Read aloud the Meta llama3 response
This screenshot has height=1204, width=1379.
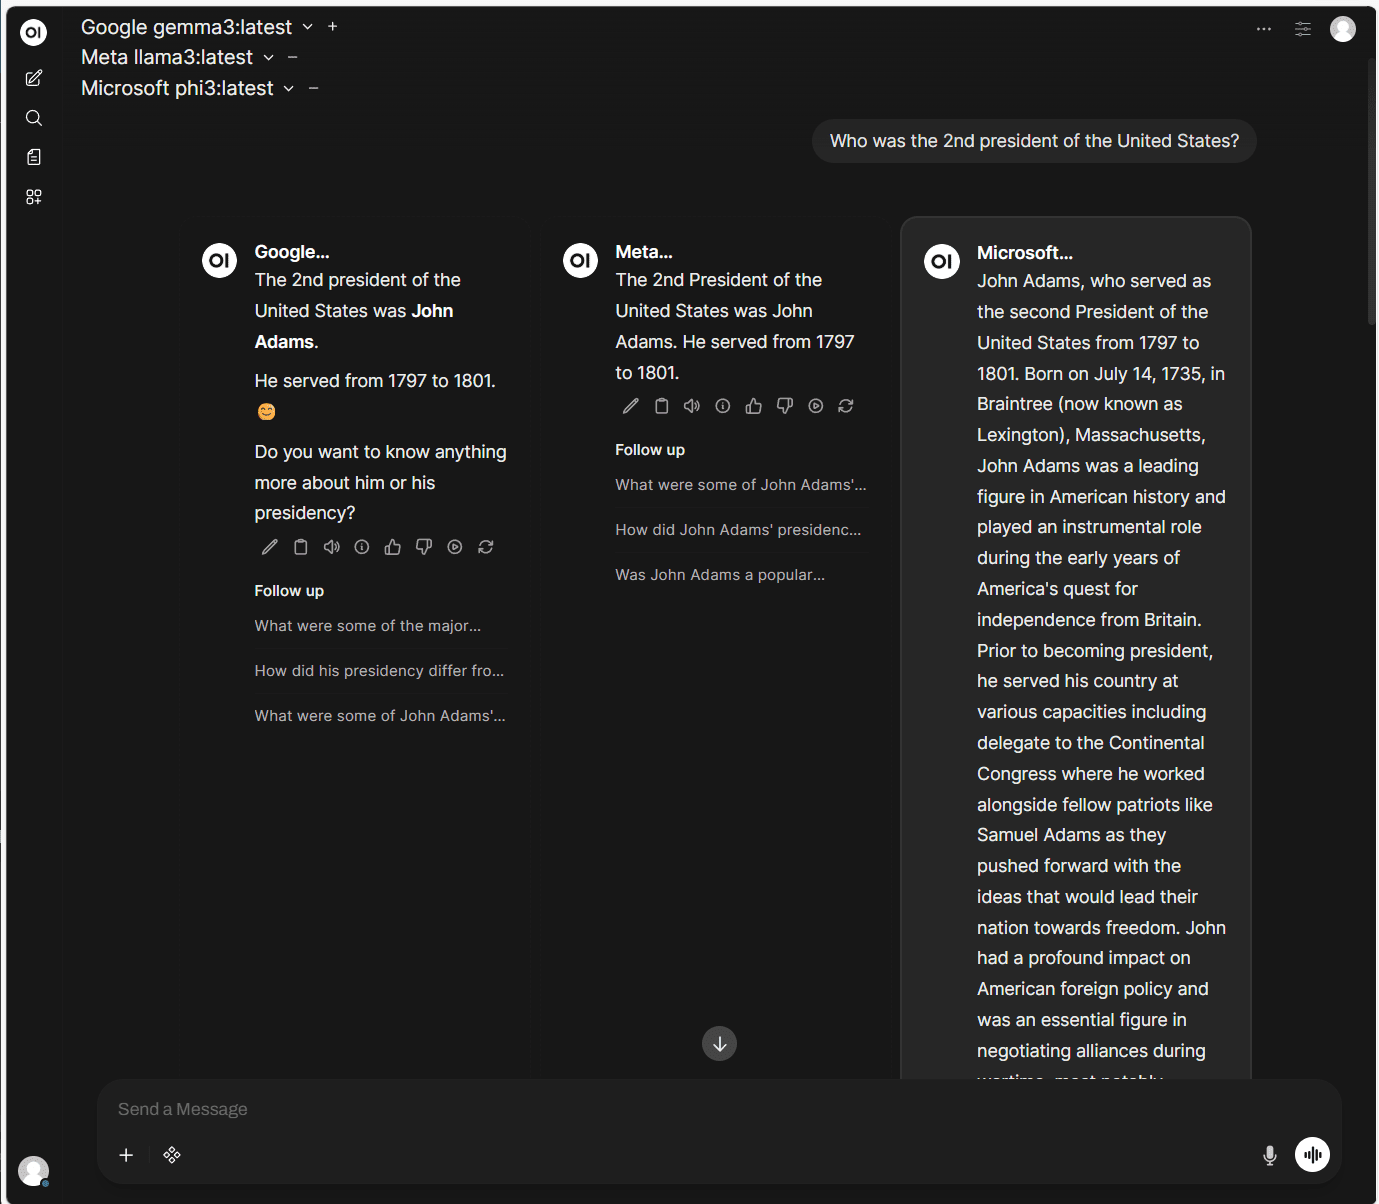point(692,406)
